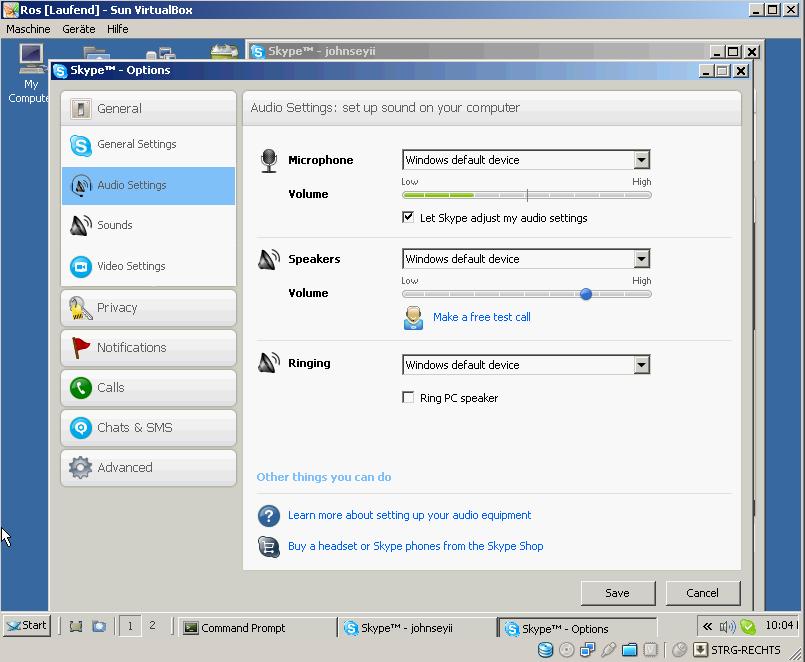Click the red Notifications flag icon
Image resolution: width=805 pixels, height=662 pixels.
coord(80,348)
